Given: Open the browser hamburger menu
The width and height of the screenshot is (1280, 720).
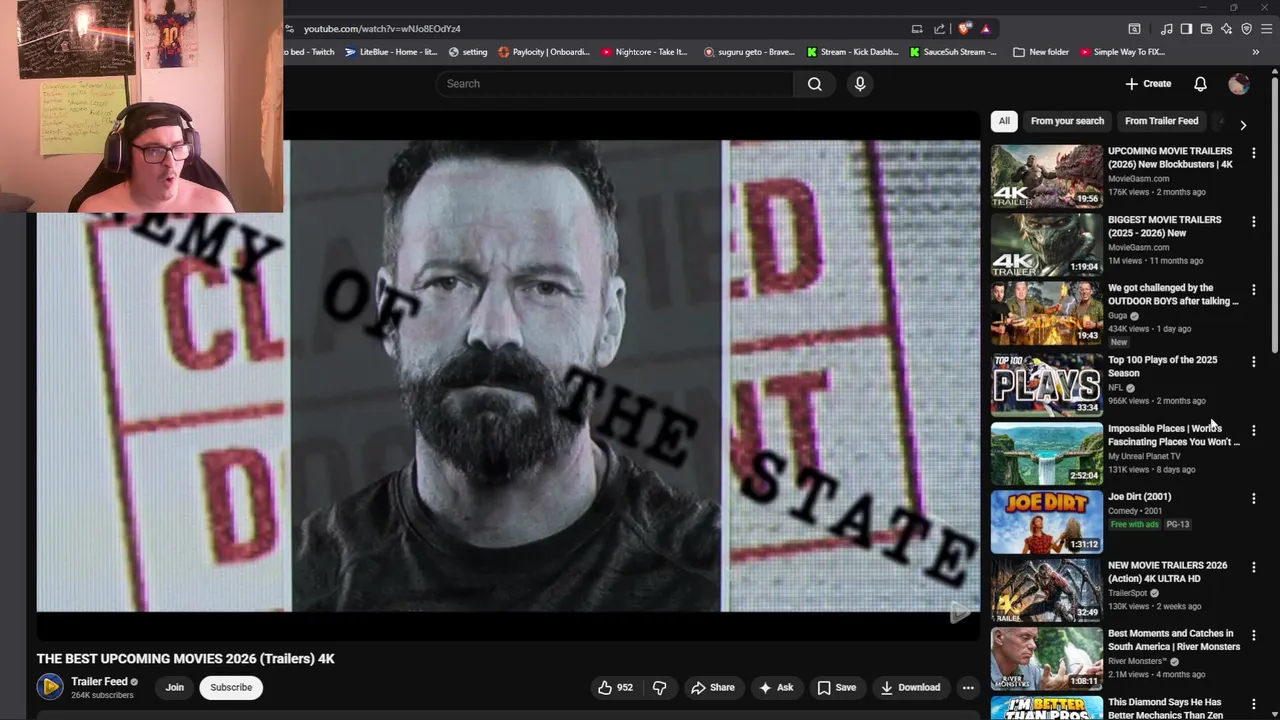Looking at the screenshot, I should click(1267, 29).
